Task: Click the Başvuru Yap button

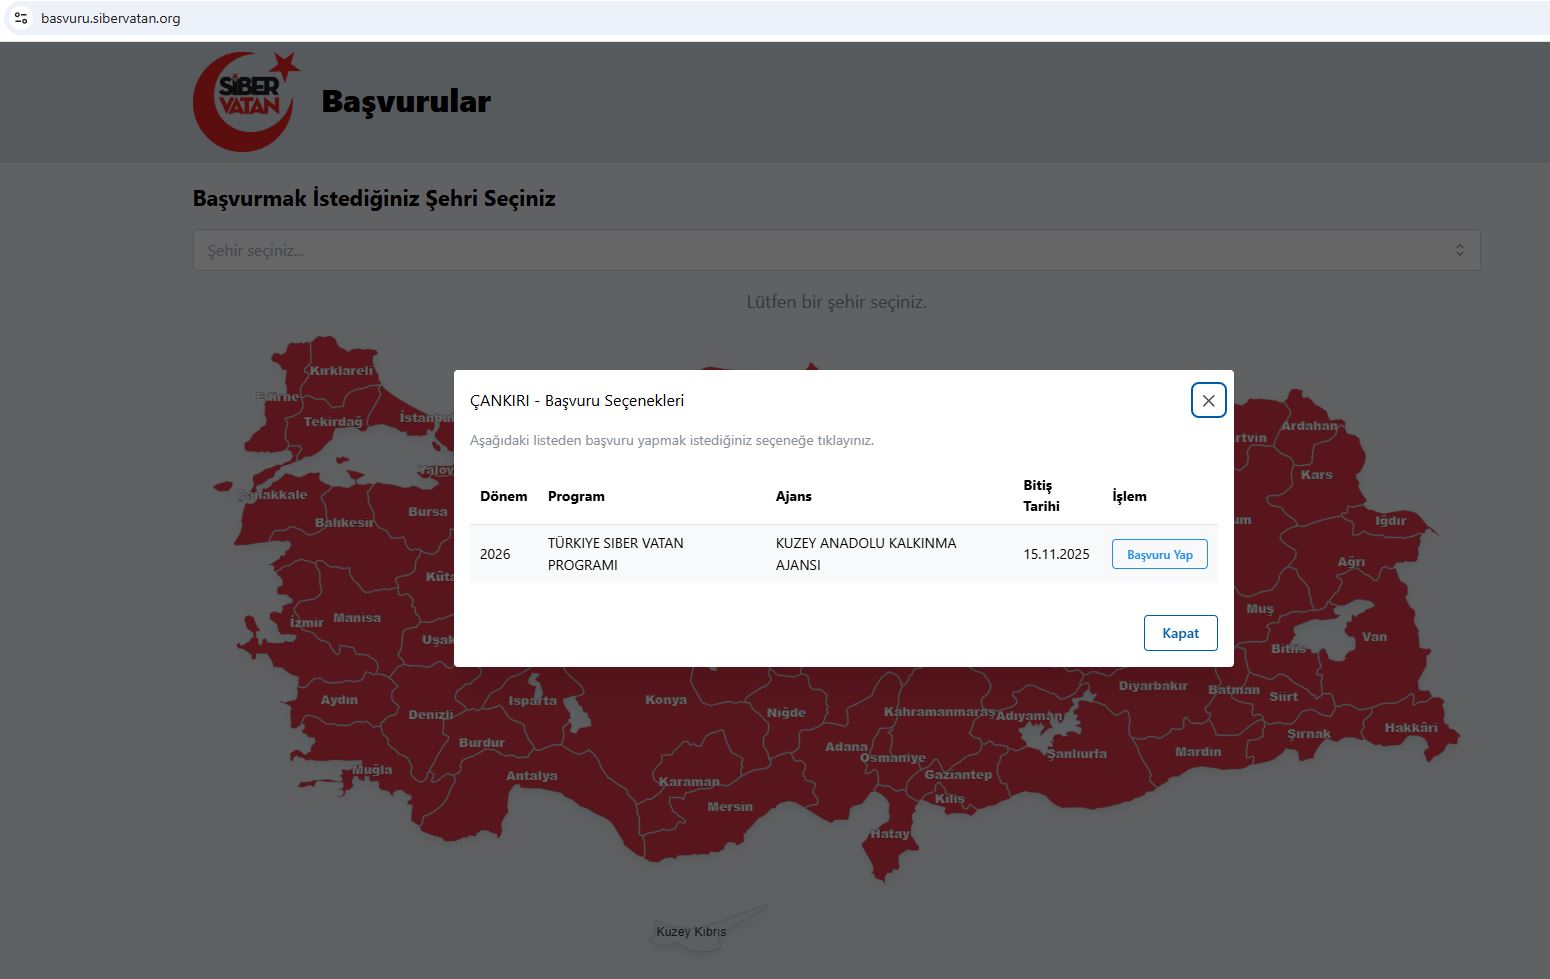Action: [1159, 554]
